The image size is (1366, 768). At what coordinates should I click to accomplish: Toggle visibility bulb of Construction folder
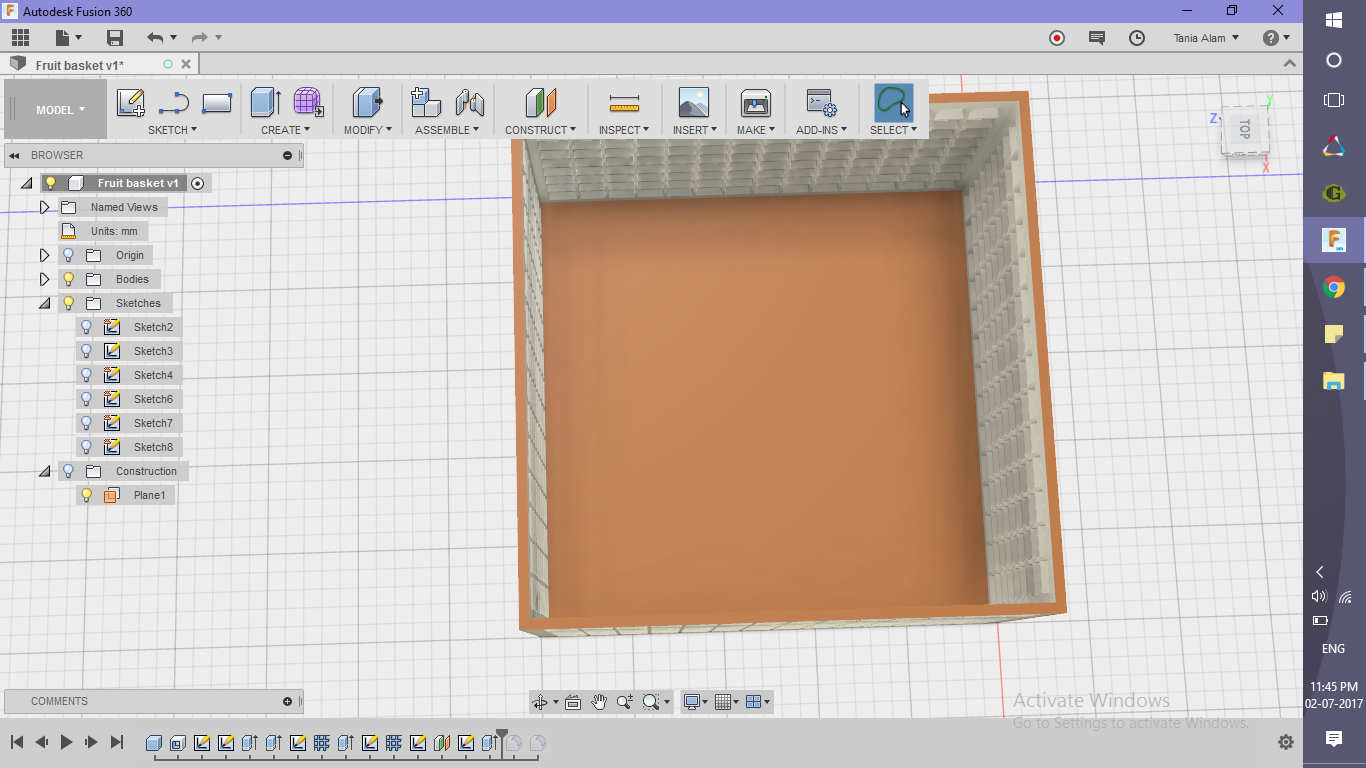tap(69, 471)
